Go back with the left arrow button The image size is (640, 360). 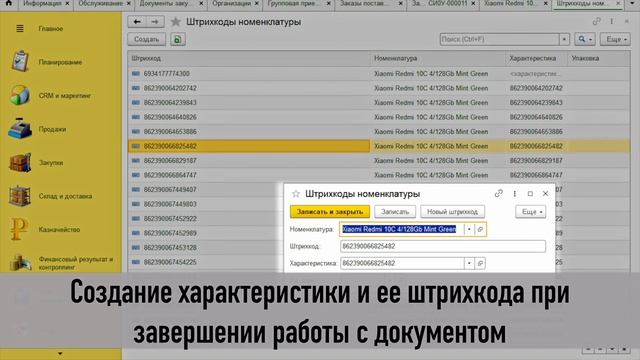click(137, 22)
